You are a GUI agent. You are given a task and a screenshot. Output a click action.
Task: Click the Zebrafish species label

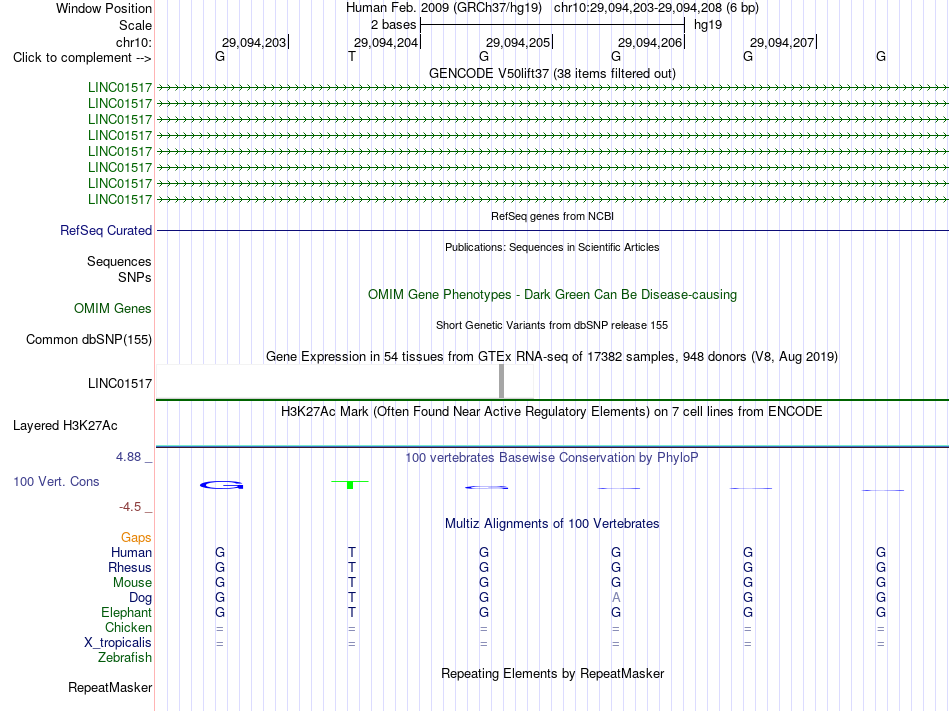tap(125, 657)
